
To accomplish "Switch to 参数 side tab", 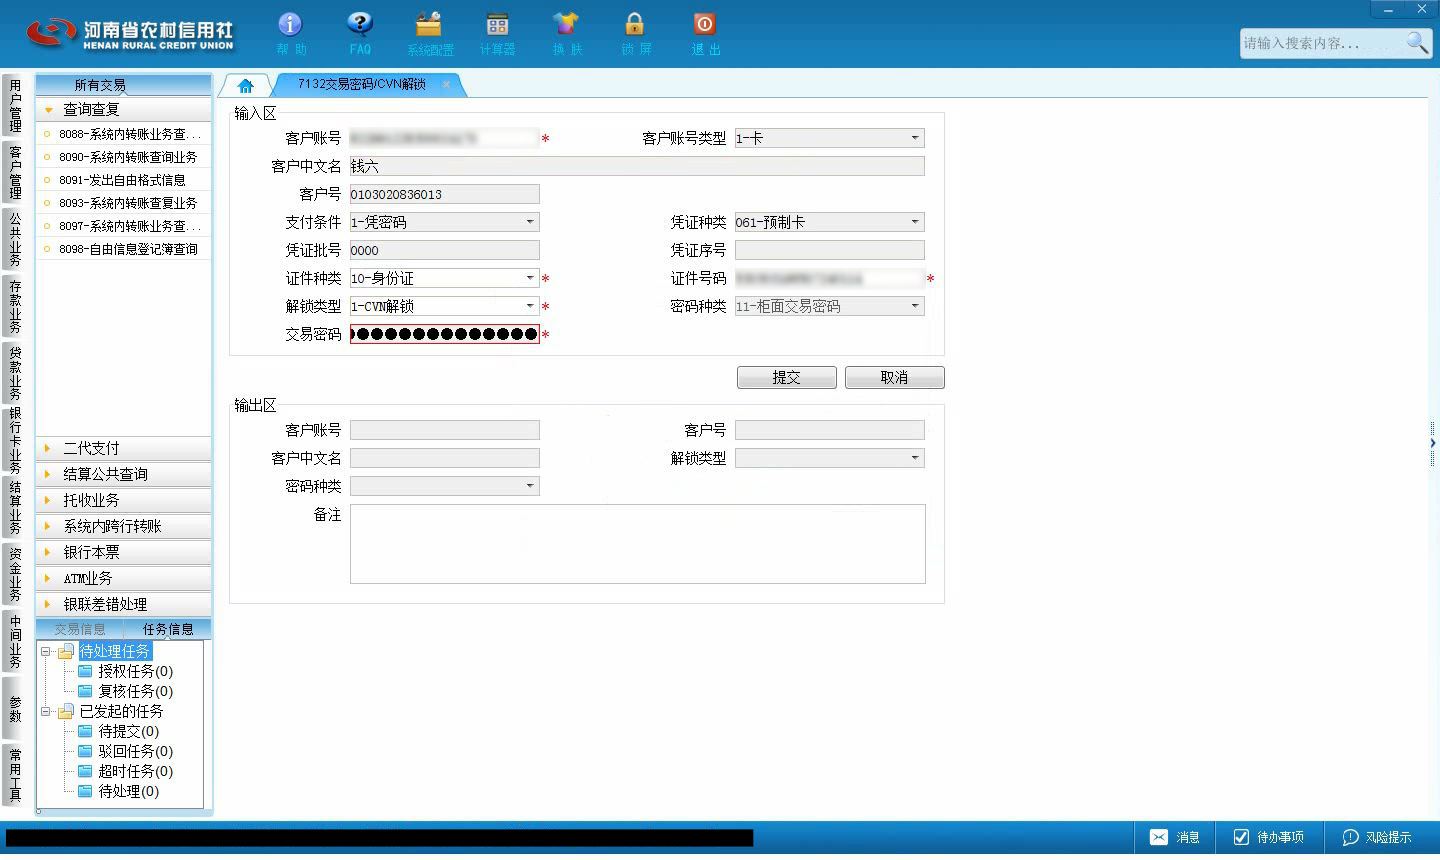I will (x=15, y=708).
